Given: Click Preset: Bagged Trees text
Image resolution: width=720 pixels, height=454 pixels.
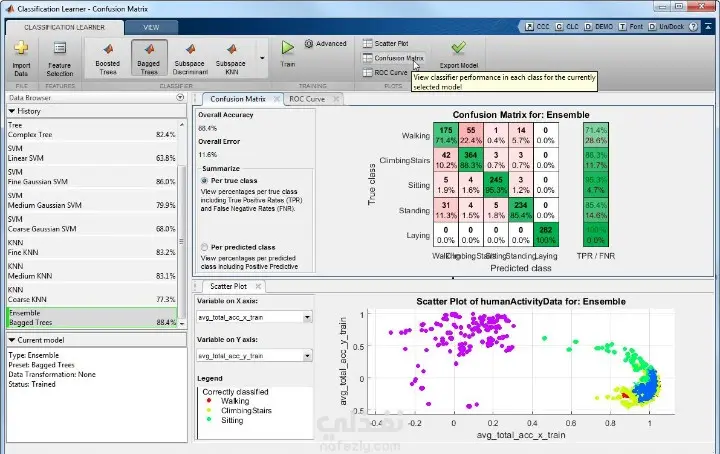Looking at the screenshot, I should coord(41,365).
